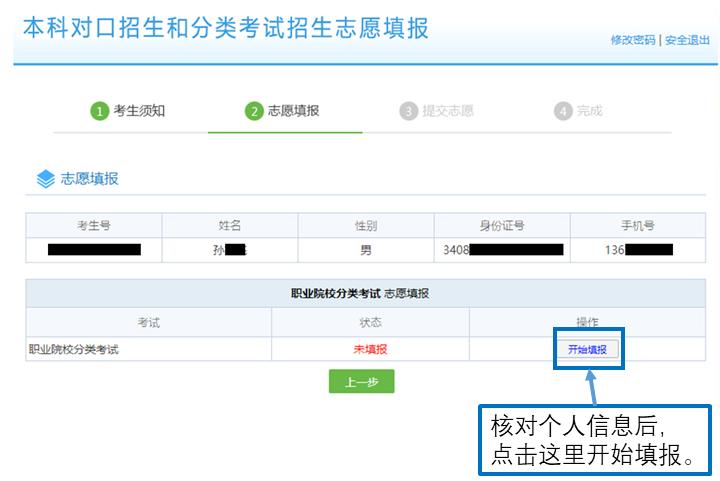Click the 开始填报 button
The height and width of the screenshot is (481, 720).
[587, 349]
